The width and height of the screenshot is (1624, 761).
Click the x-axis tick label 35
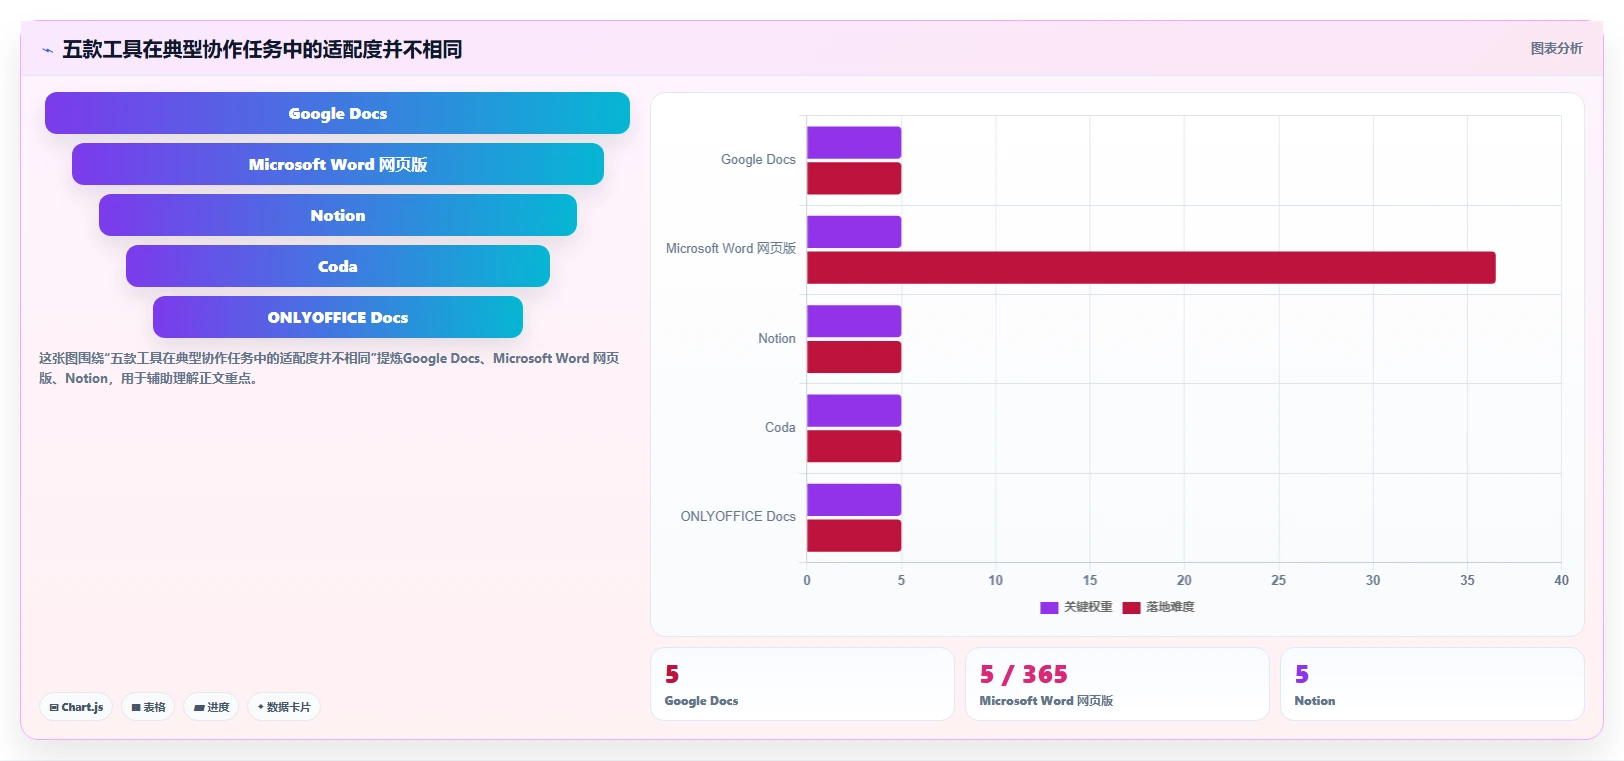click(1467, 580)
